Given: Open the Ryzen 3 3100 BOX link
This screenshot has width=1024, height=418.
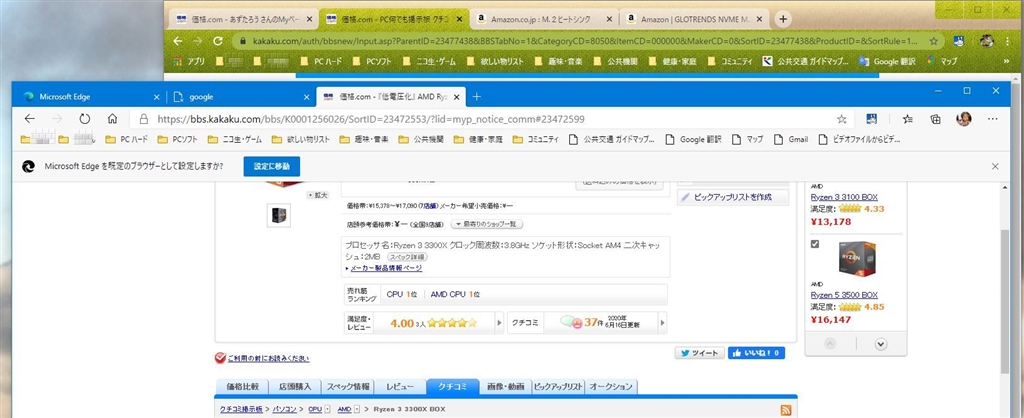Looking at the screenshot, I should [844, 197].
